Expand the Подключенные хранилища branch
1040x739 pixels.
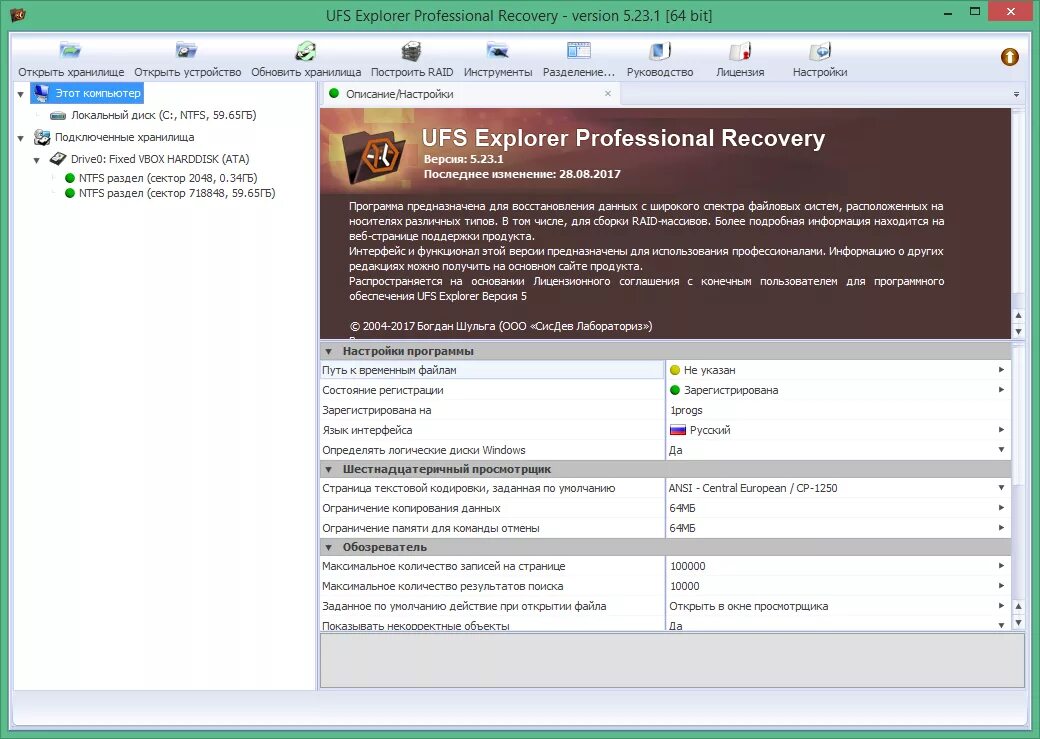[23, 137]
